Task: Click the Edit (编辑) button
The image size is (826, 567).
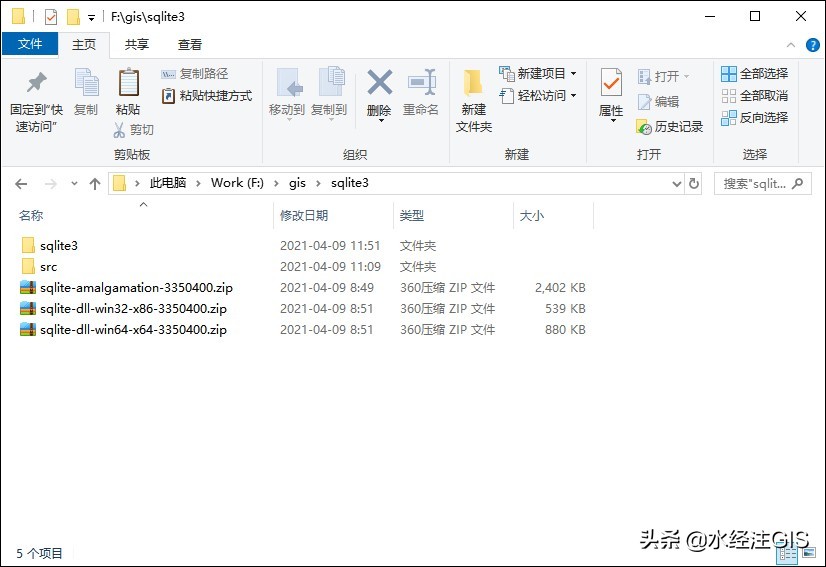Action: pyautogui.click(x=658, y=101)
